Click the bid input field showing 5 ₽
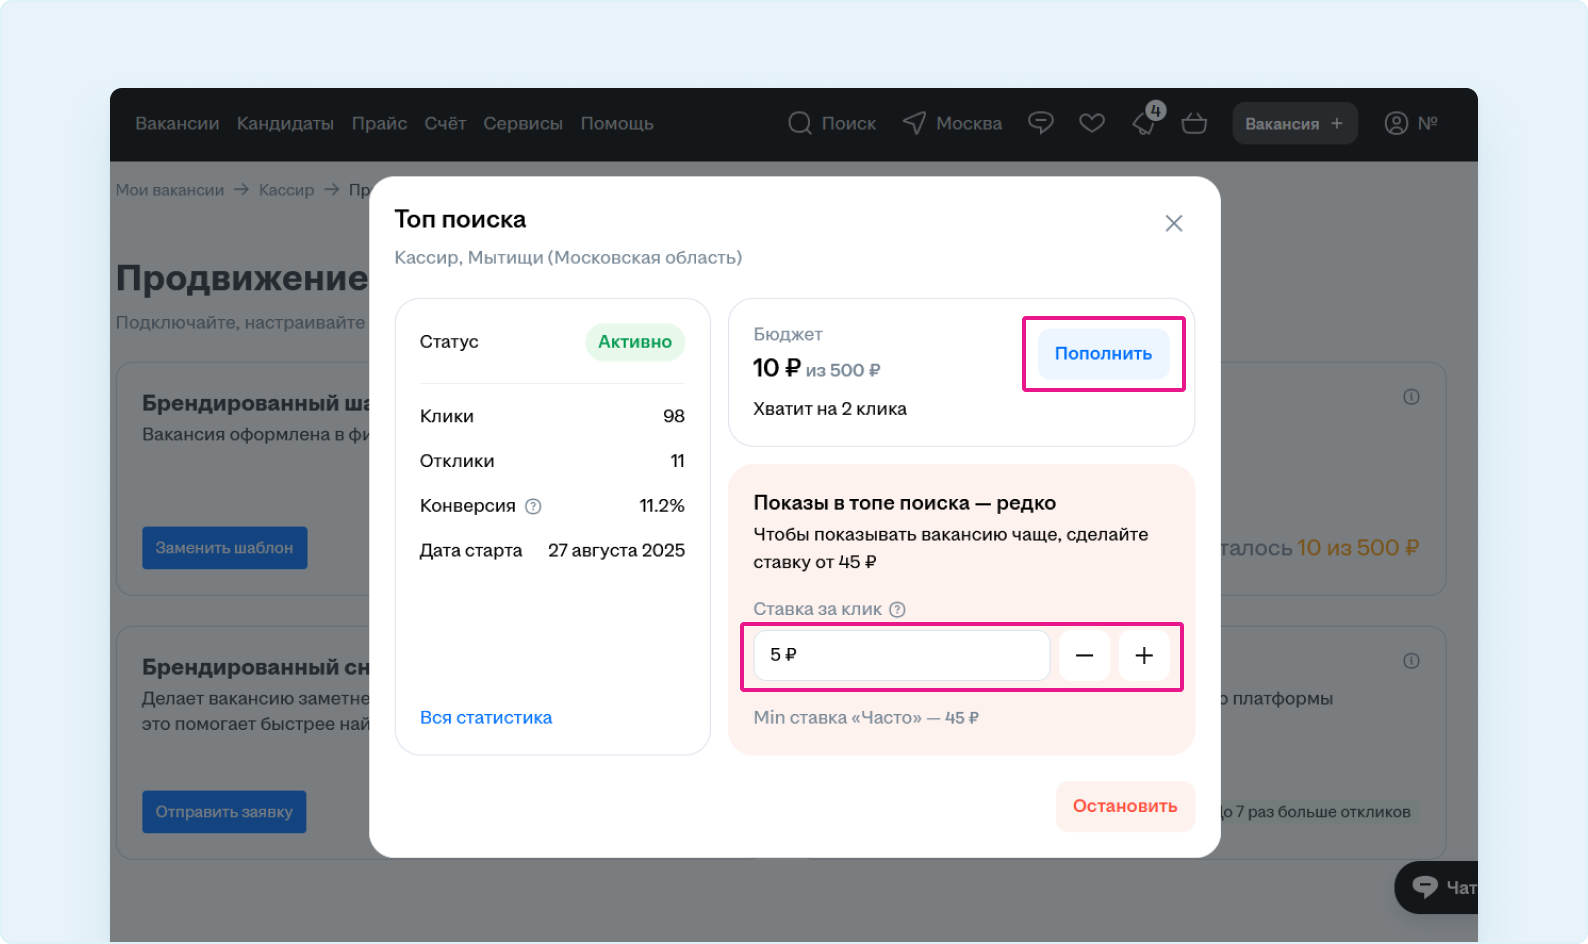 click(x=900, y=655)
